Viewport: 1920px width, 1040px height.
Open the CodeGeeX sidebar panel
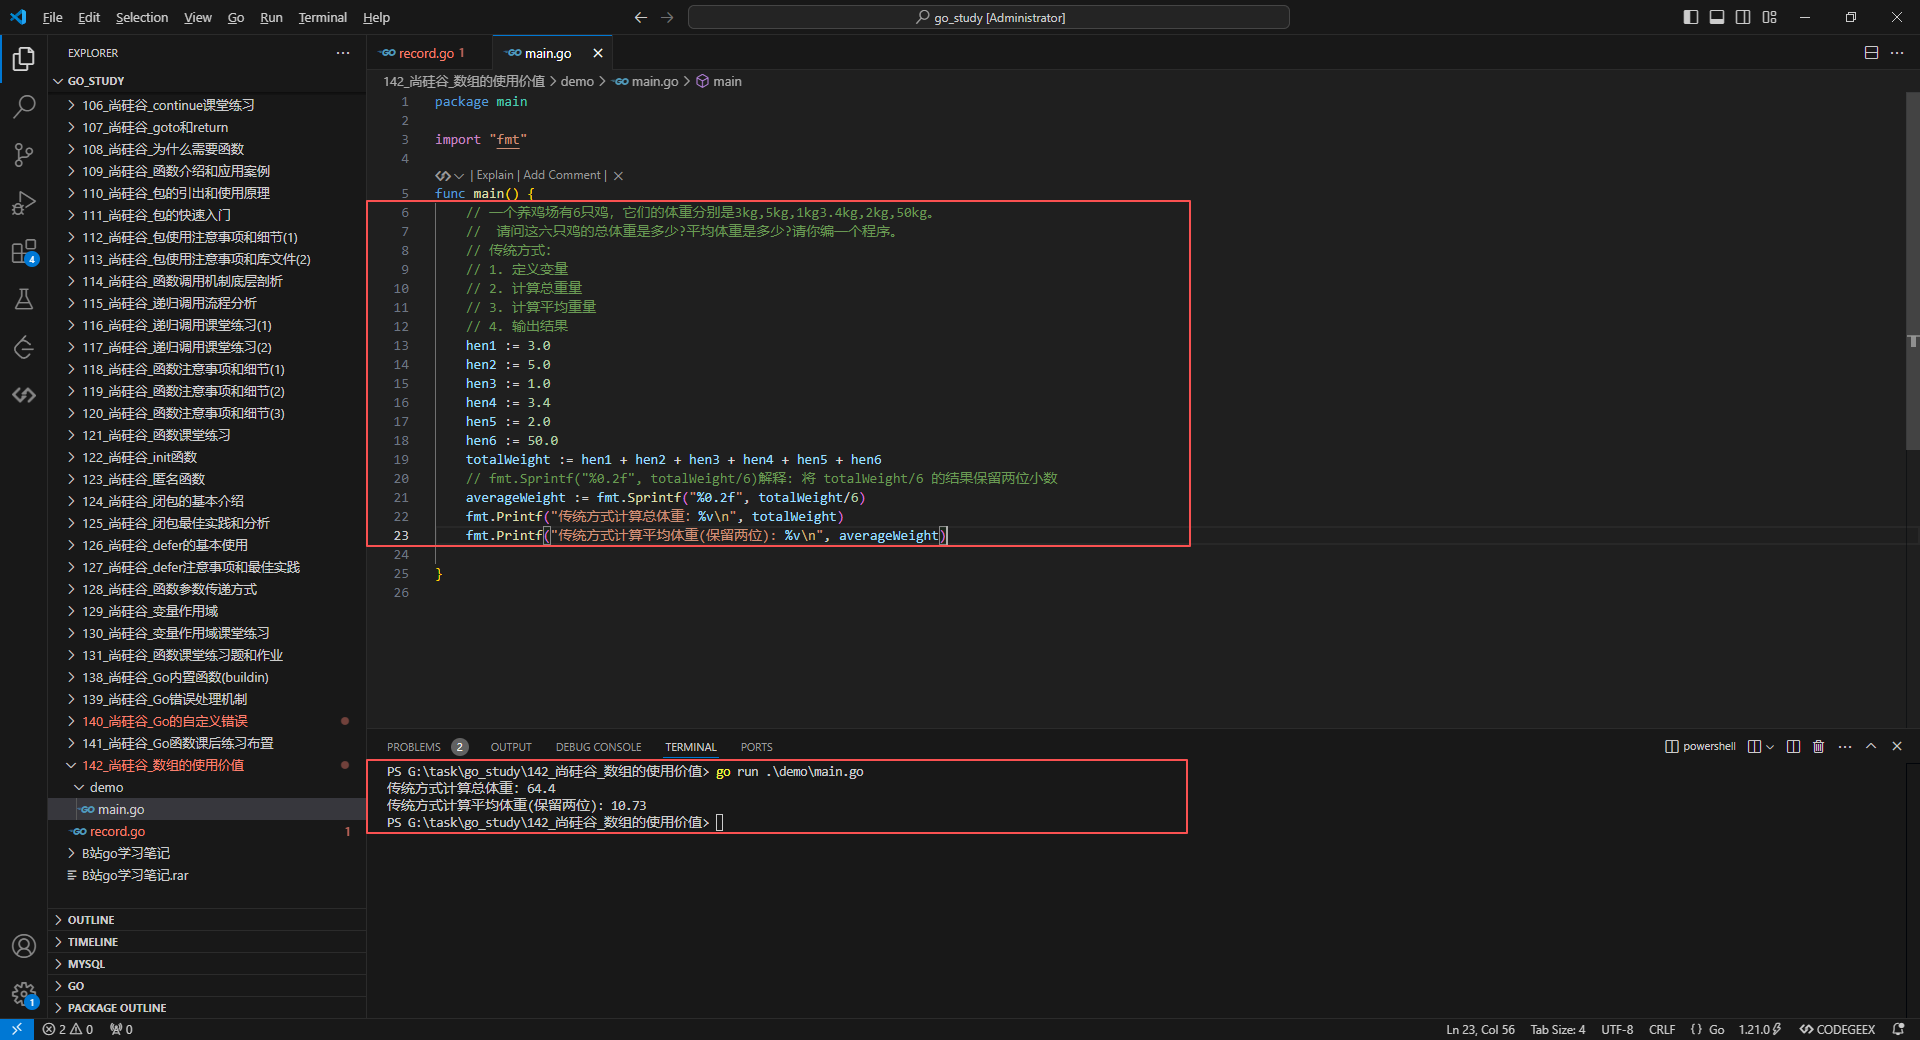pyautogui.click(x=24, y=395)
